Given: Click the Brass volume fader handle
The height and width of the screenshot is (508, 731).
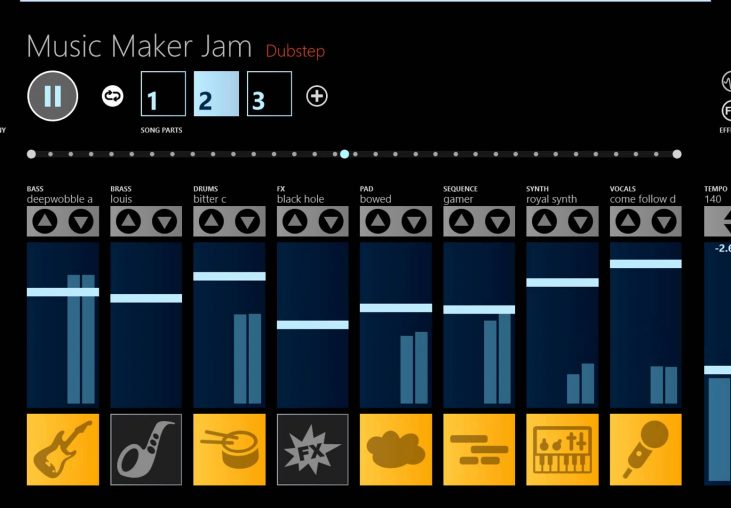Looking at the screenshot, I should [146, 298].
